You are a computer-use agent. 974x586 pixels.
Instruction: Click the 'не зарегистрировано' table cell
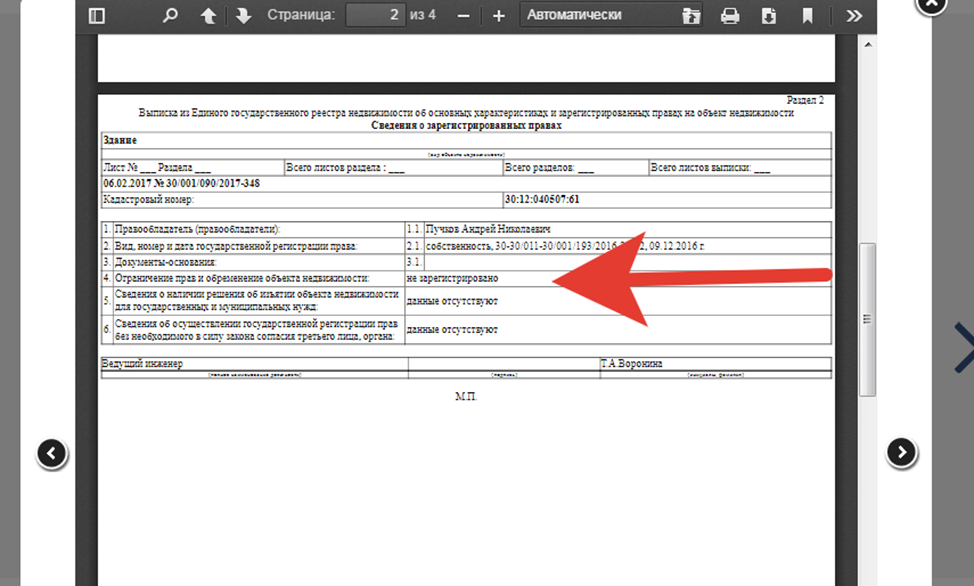[x=453, y=278]
